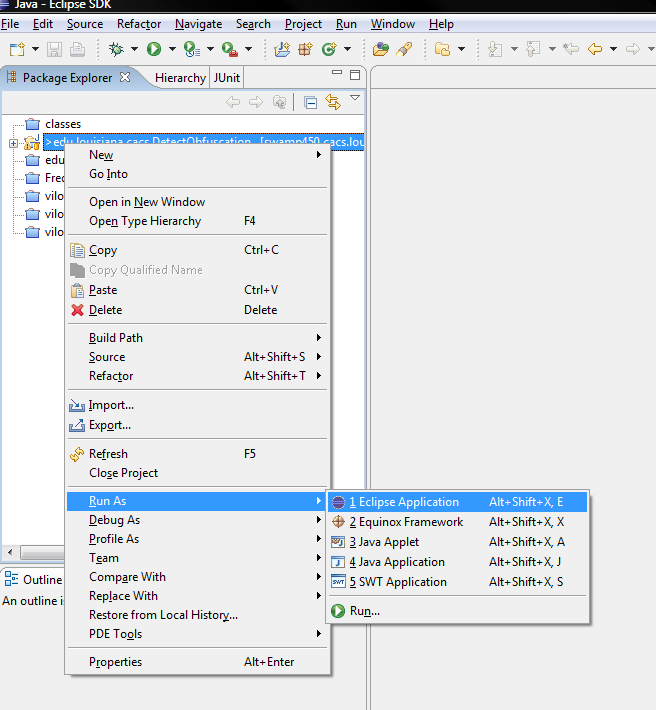Viewport: 656px width, 710px height.
Task: Click Package Explorer forward arrow
Action: coord(256,102)
